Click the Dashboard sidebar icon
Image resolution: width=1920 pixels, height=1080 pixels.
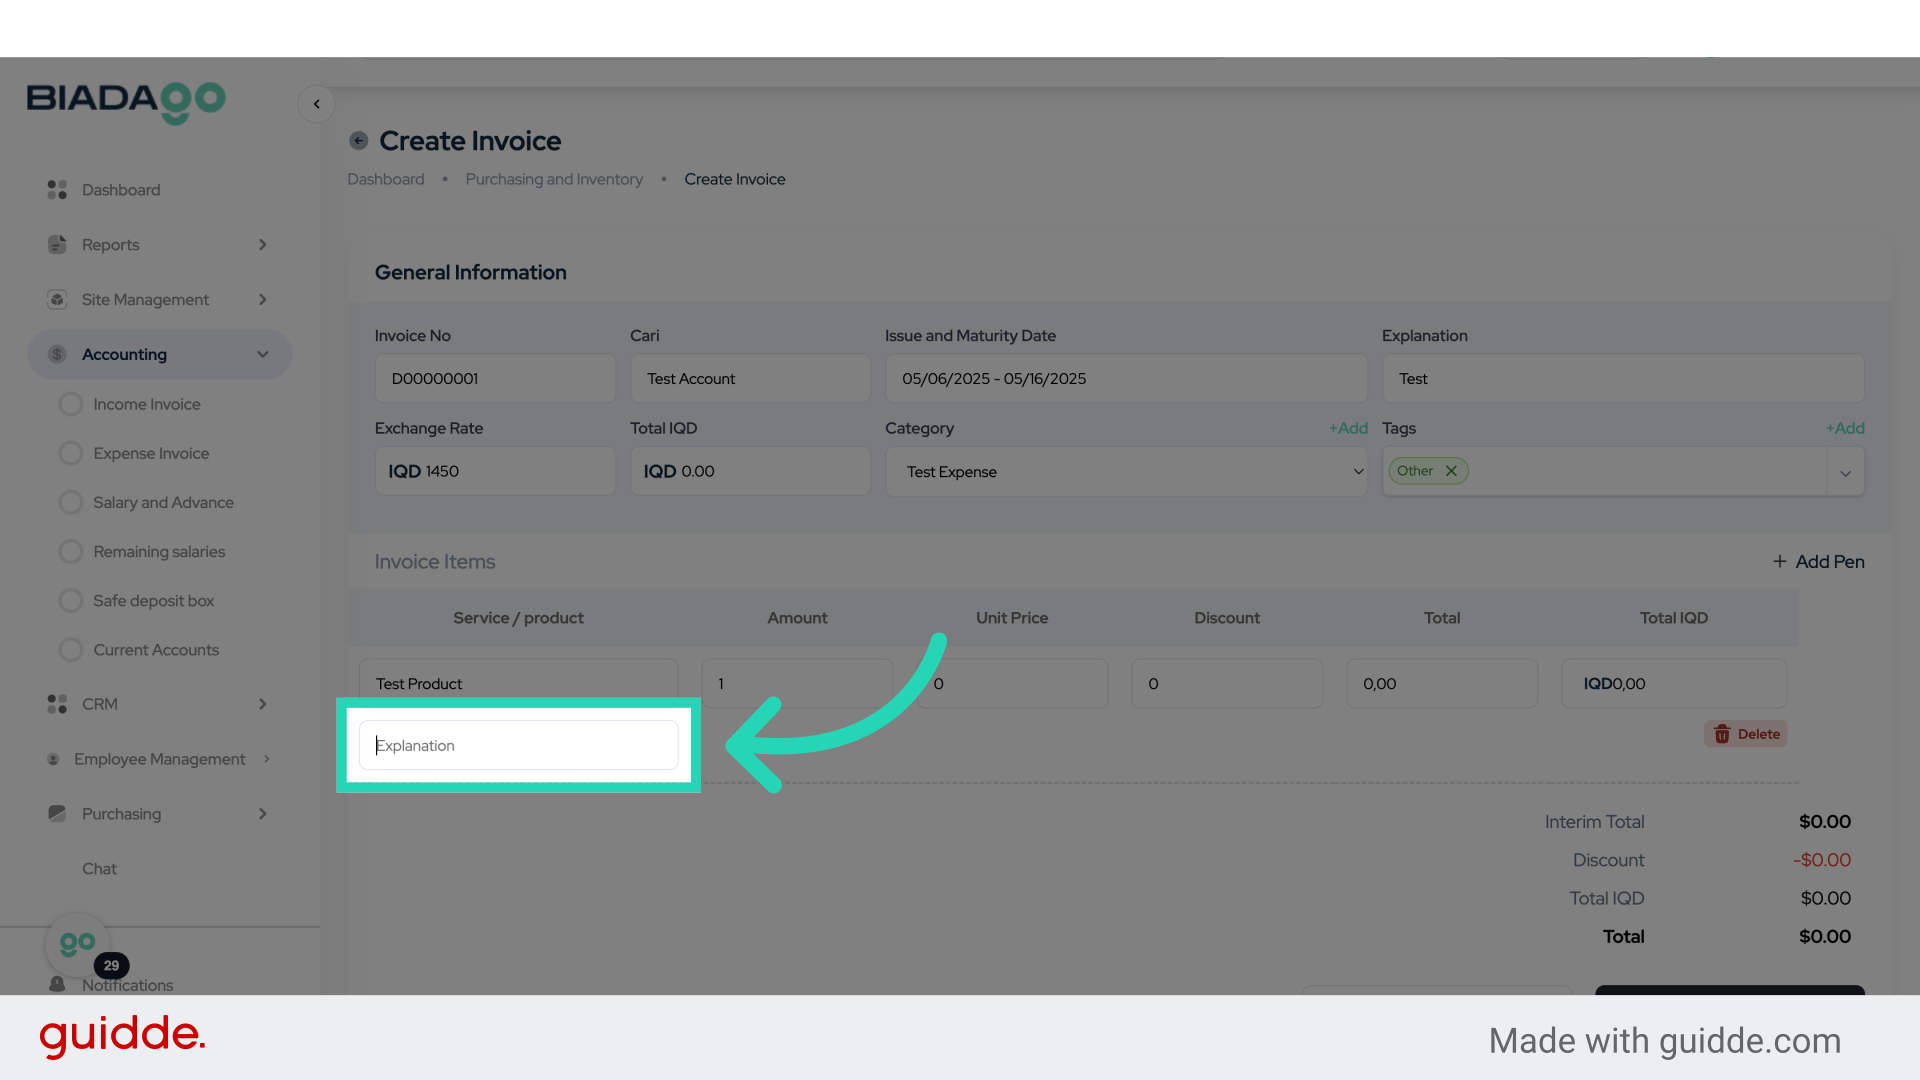[x=57, y=190]
